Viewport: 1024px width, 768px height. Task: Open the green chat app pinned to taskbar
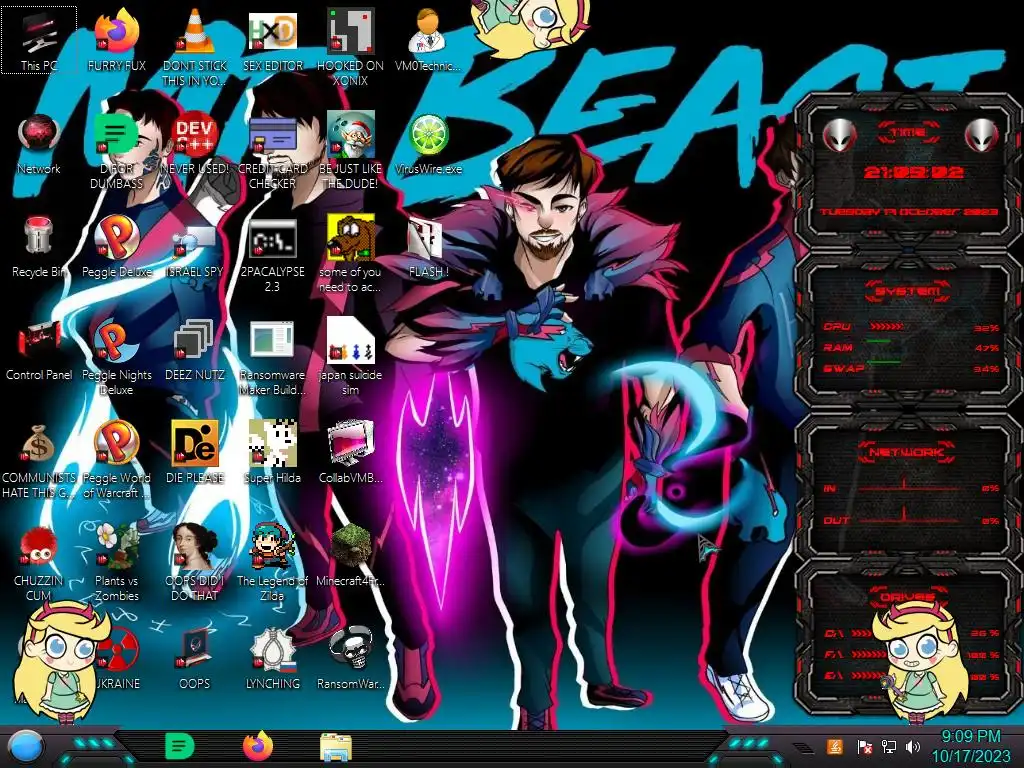click(180, 746)
